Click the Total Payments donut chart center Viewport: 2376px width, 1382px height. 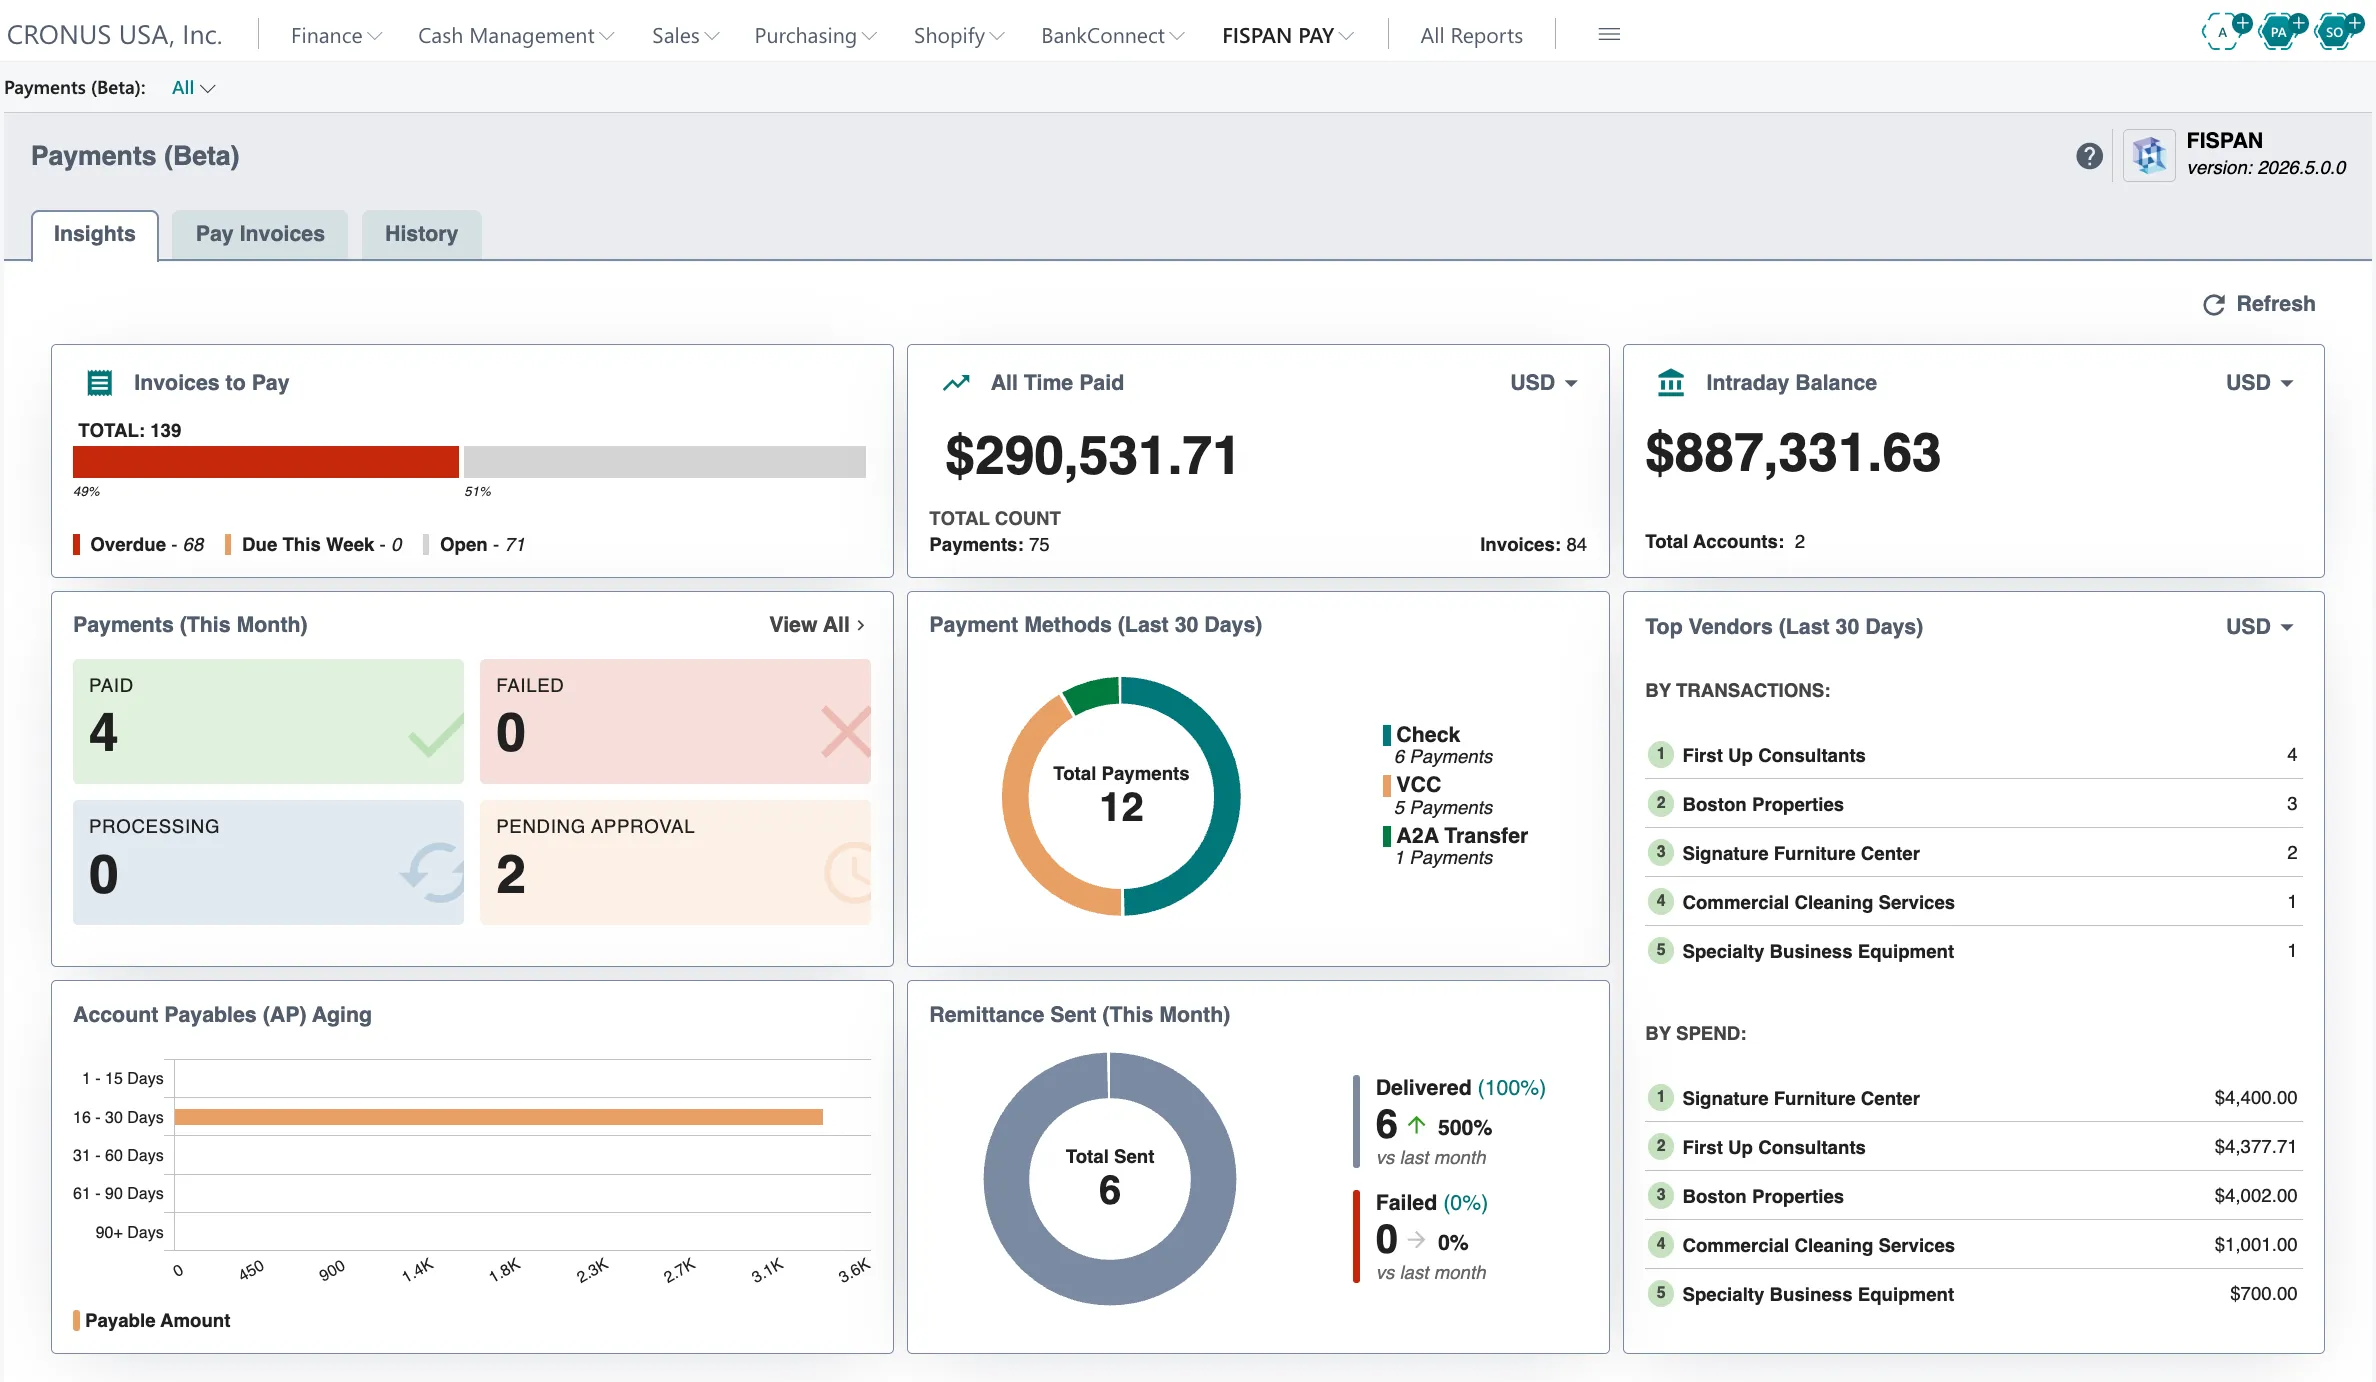tap(1121, 796)
